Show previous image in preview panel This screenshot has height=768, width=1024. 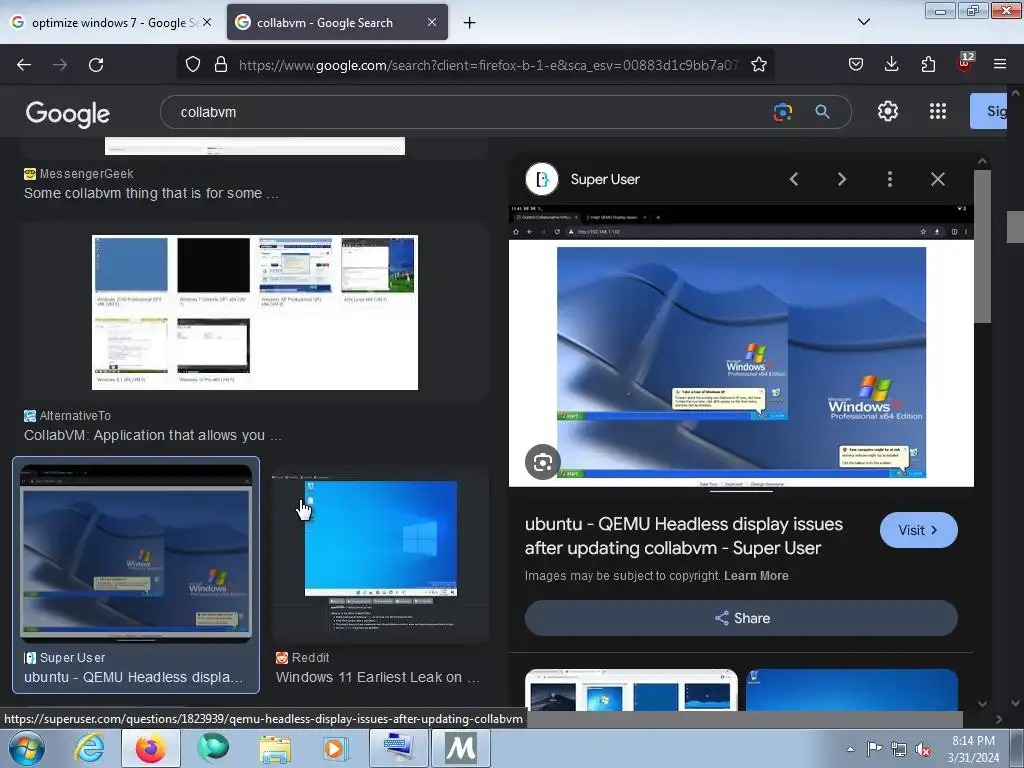pyautogui.click(x=794, y=179)
